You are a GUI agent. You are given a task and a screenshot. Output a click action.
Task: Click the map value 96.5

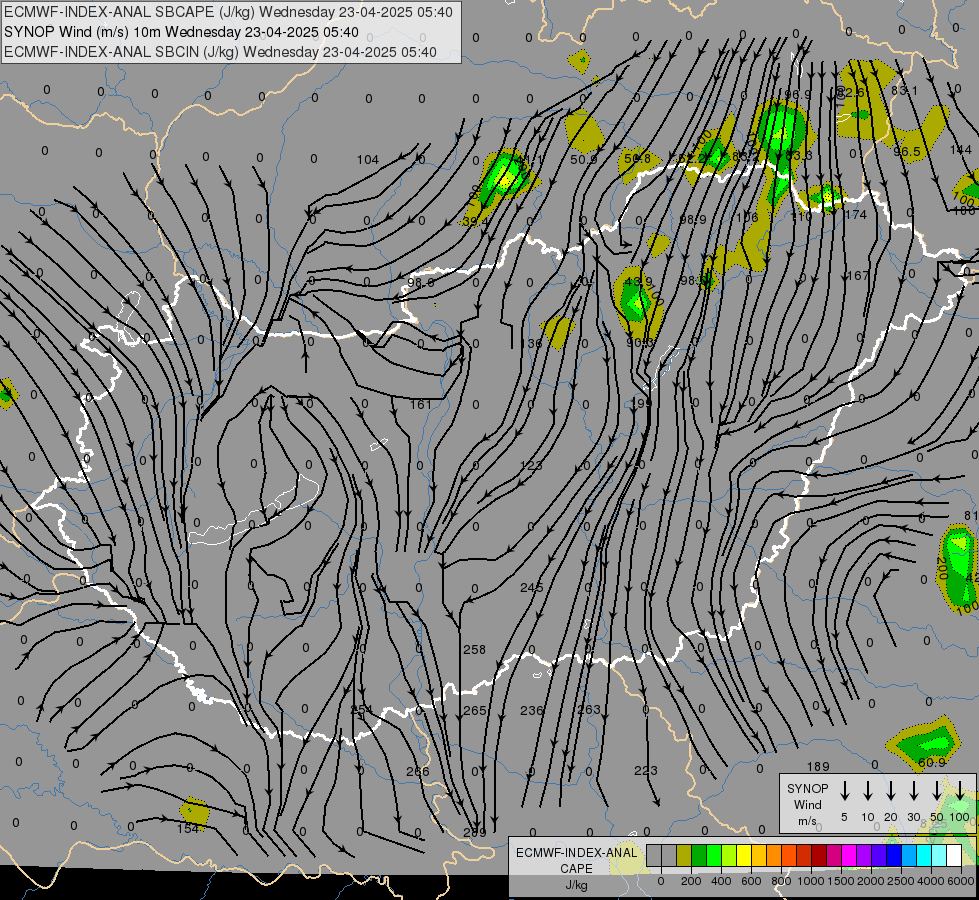click(x=907, y=152)
